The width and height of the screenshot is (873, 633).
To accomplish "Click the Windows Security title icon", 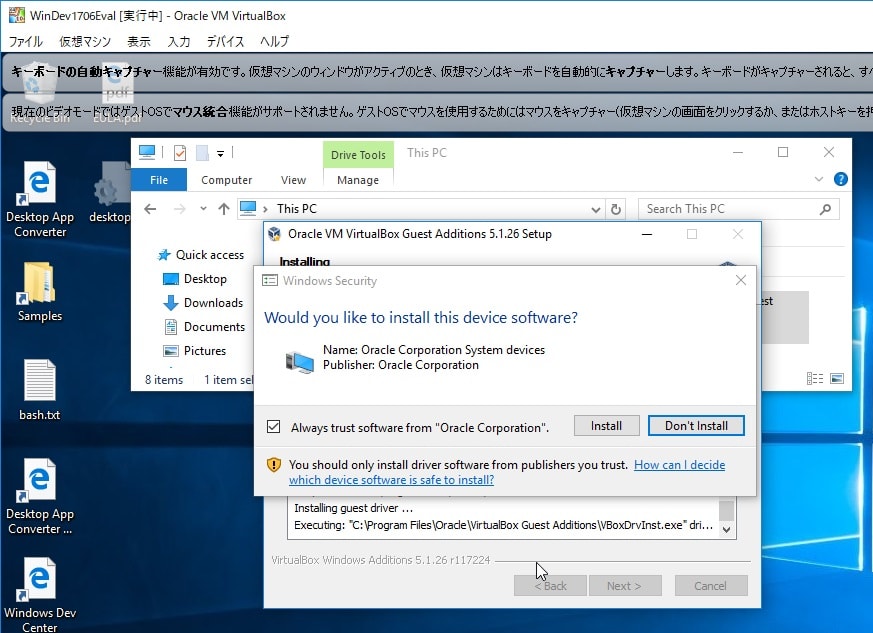I will pos(270,280).
